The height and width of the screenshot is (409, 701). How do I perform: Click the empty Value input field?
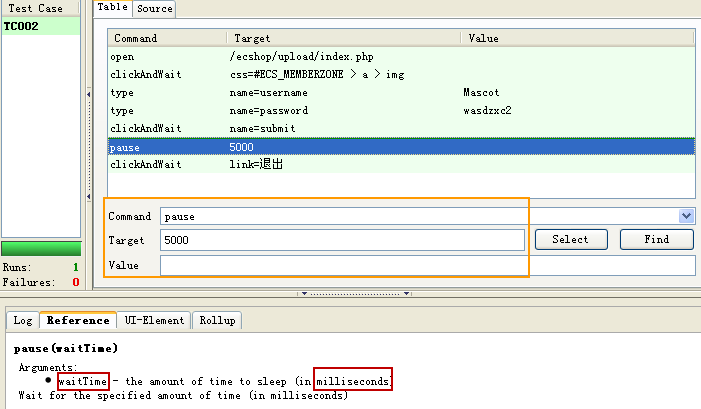tap(428, 266)
